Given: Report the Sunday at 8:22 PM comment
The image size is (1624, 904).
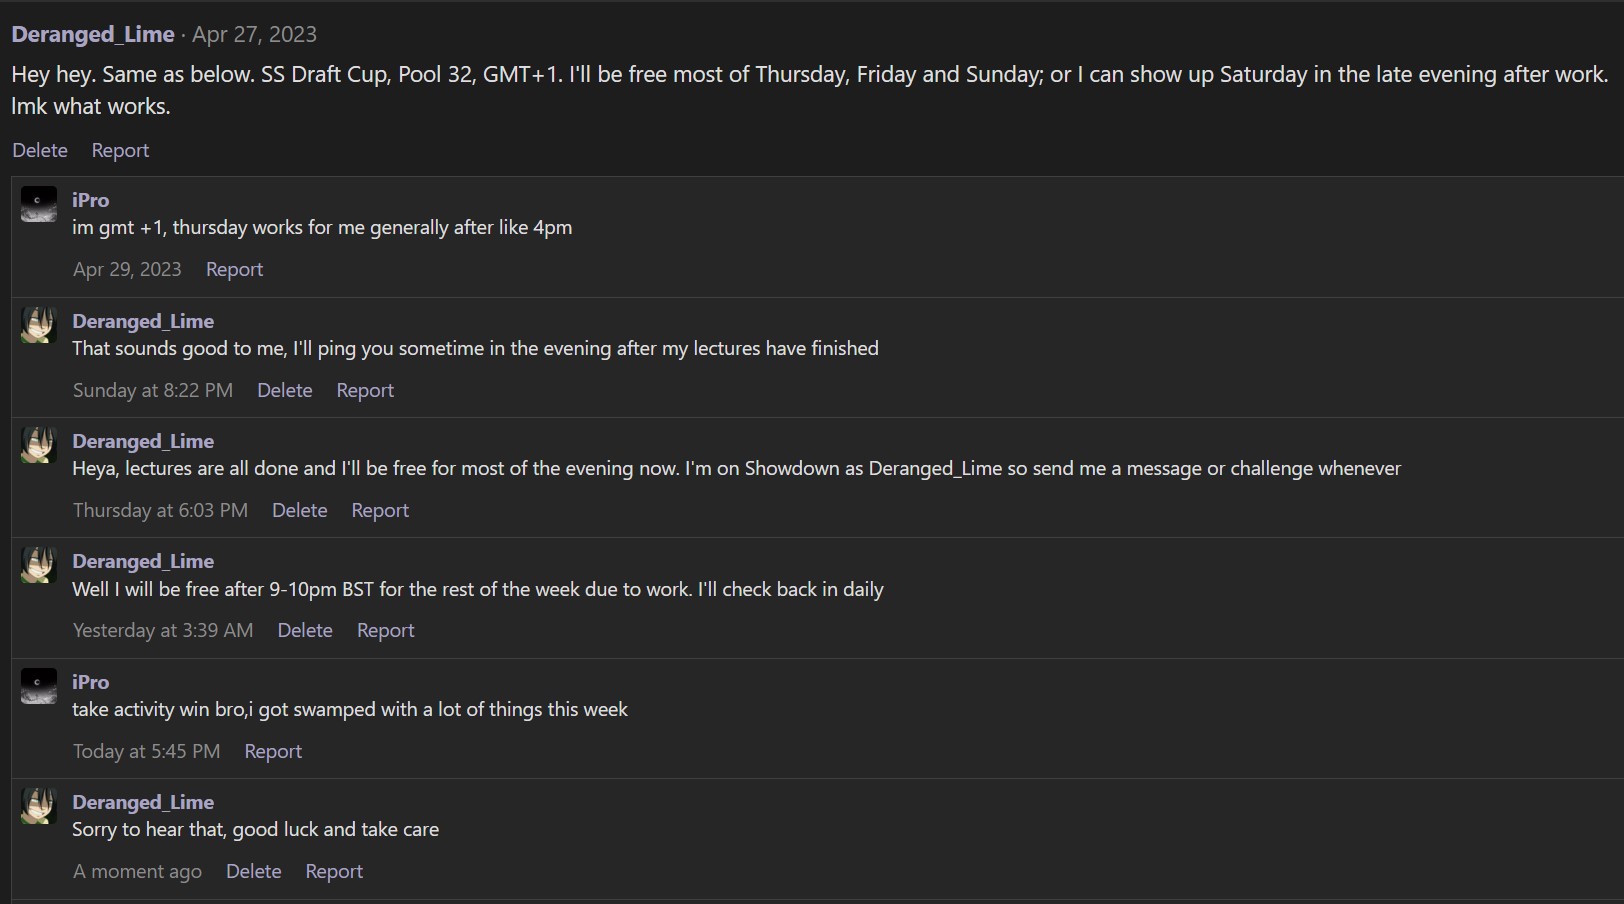Looking at the screenshot, I should pos(365,390).
